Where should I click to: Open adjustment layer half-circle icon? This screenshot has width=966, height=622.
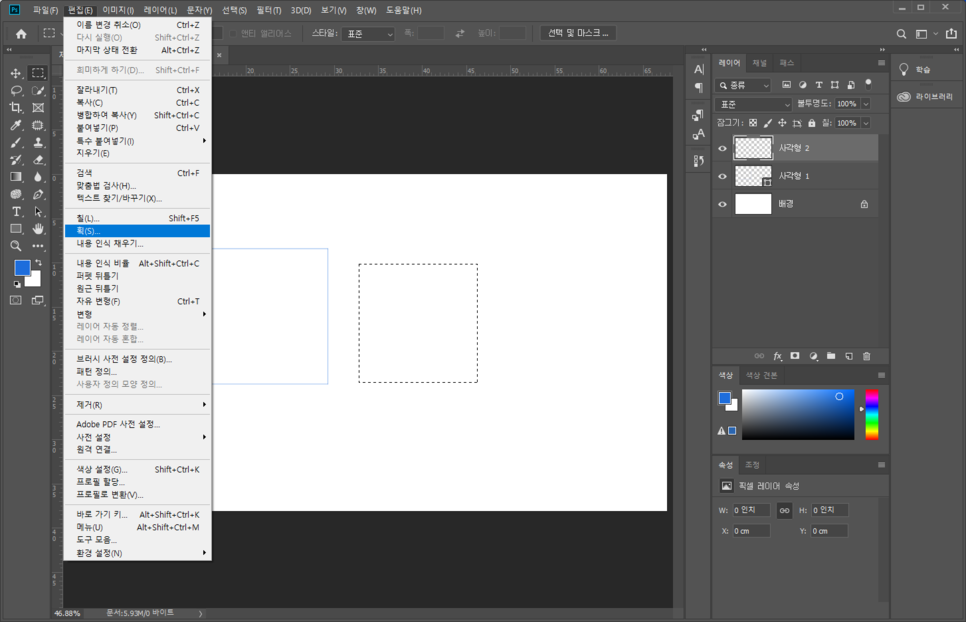click(x=813, y=356)
